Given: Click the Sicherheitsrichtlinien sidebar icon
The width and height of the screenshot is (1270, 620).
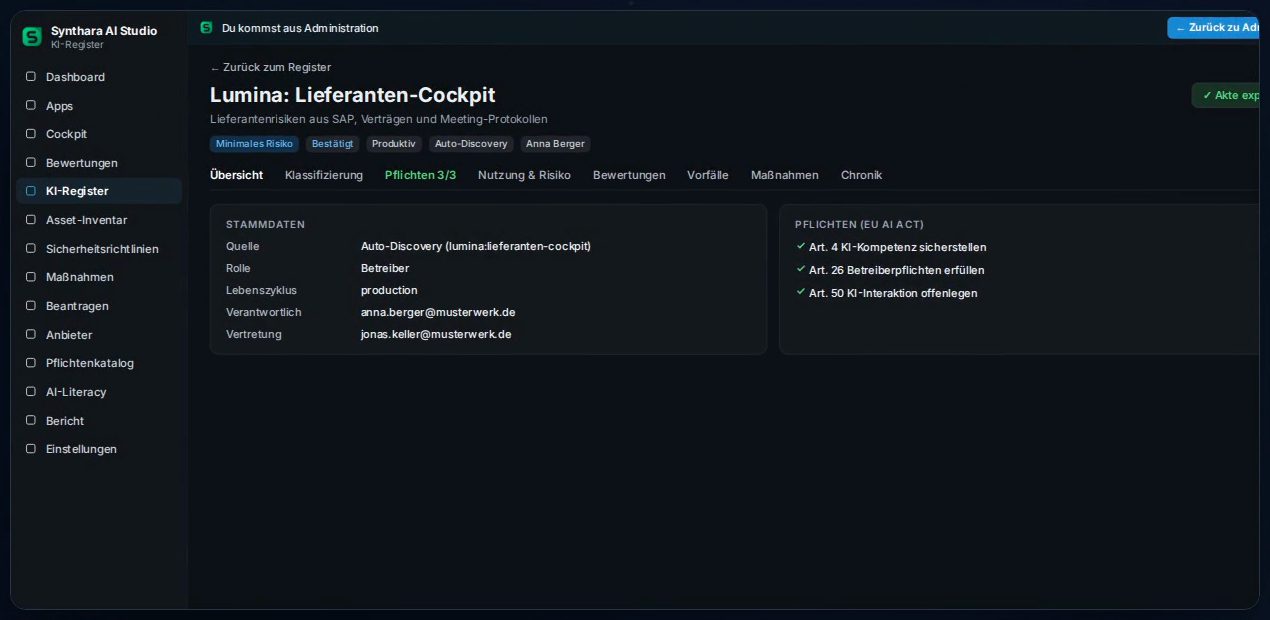Looking at the screenshot, I should pos(31,248).
